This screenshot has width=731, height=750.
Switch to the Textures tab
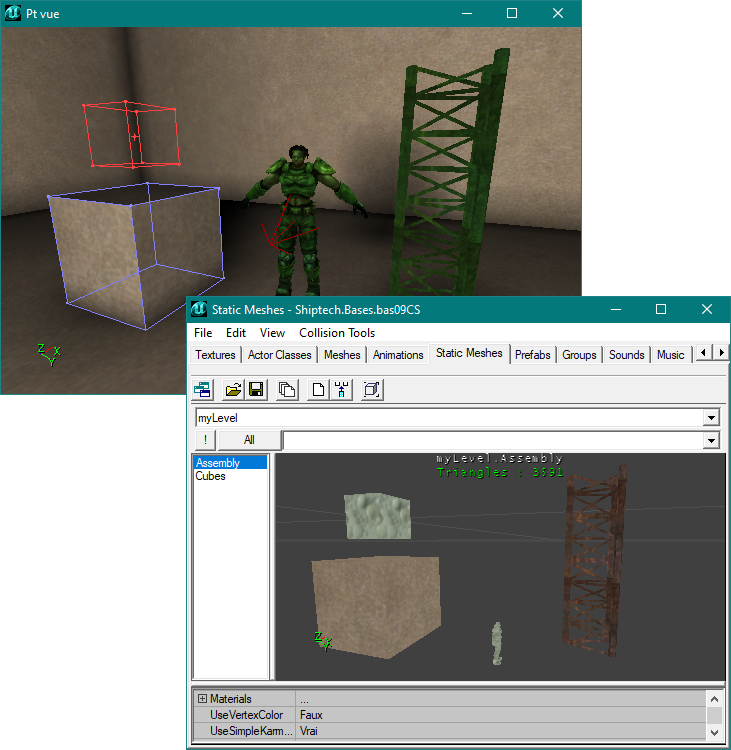(x=215, y=355)
